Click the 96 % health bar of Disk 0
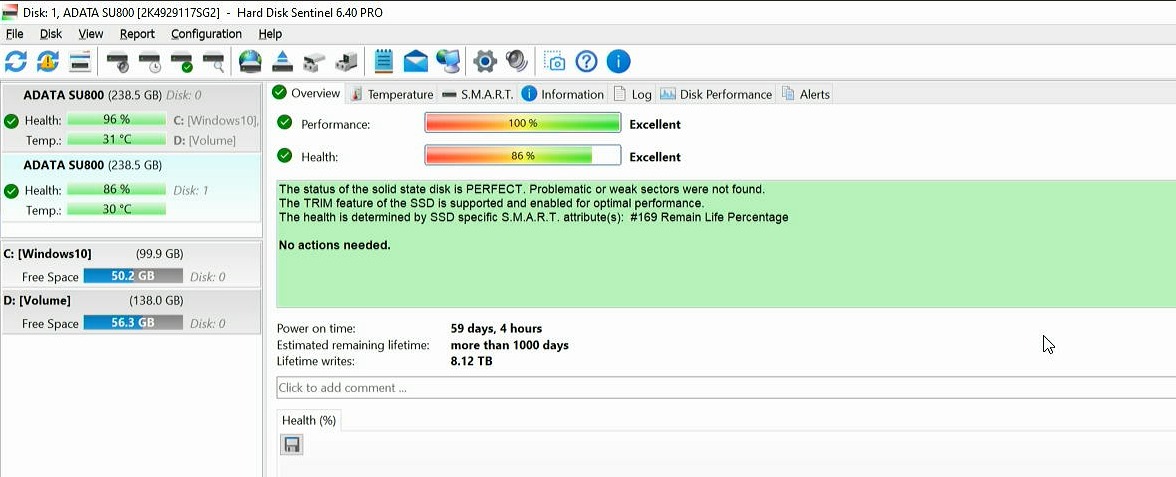The image size is (1176, 477). tap(116, 119)
